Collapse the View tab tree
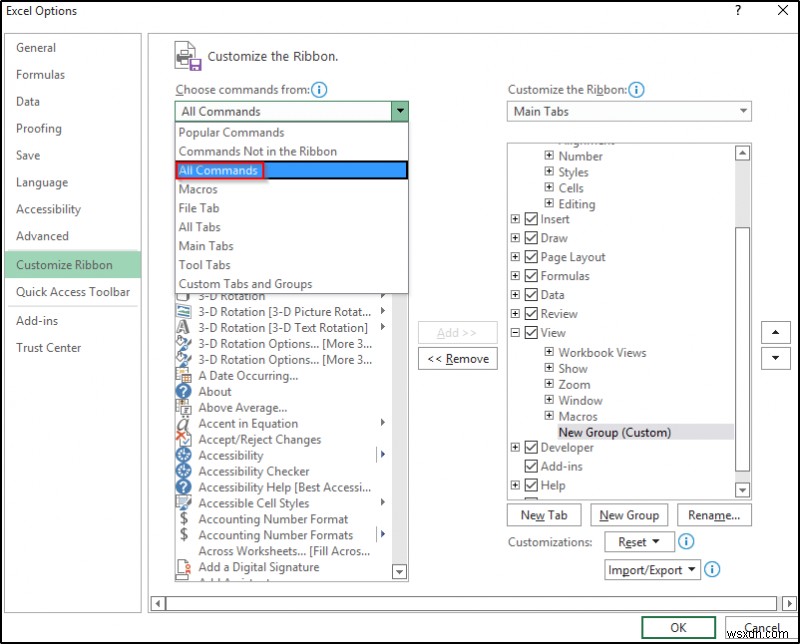Image resolution: width=800 pixels, height=644 pixels. [x=515, y=332]
